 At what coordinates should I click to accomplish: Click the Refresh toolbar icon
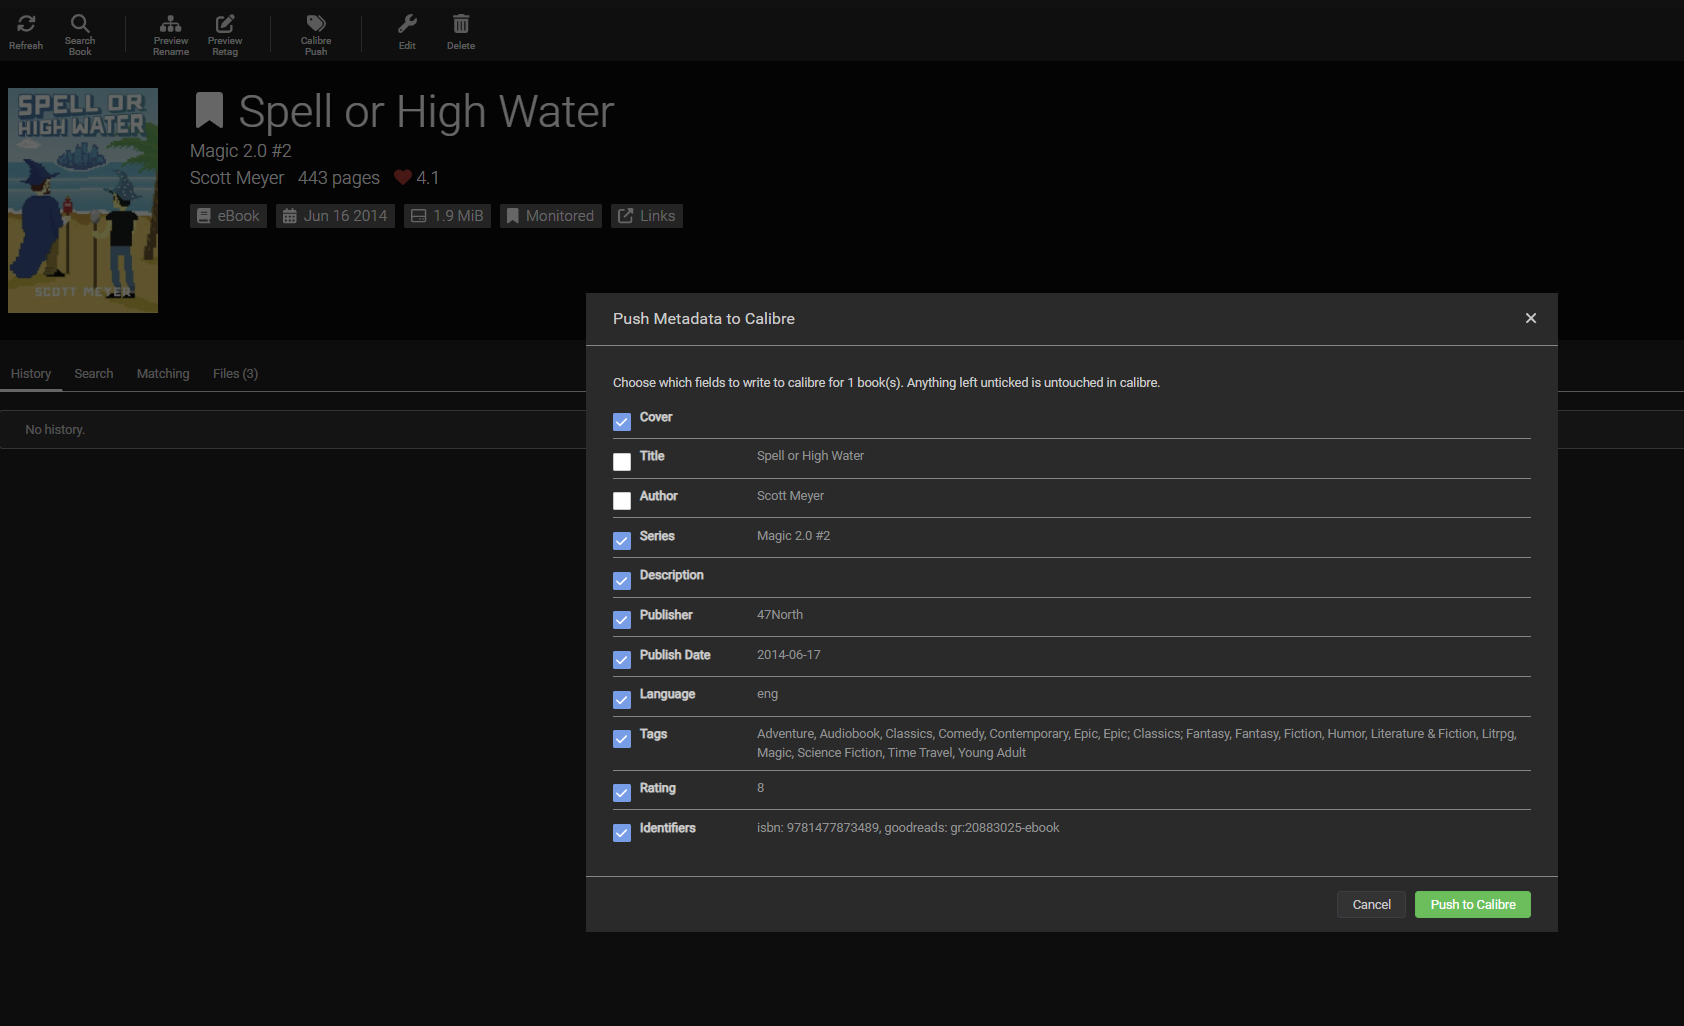tap(26, 32)
